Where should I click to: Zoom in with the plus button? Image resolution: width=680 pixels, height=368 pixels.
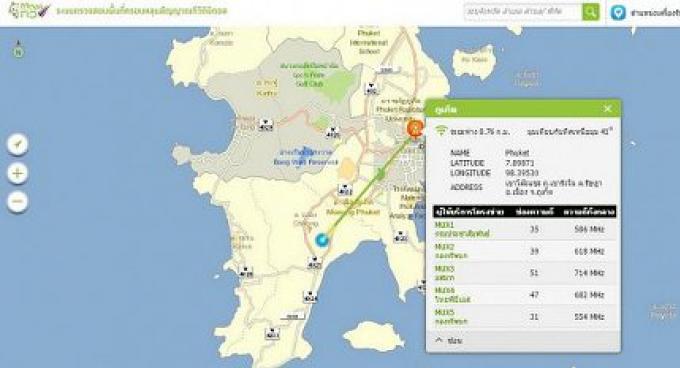(17, 173)
